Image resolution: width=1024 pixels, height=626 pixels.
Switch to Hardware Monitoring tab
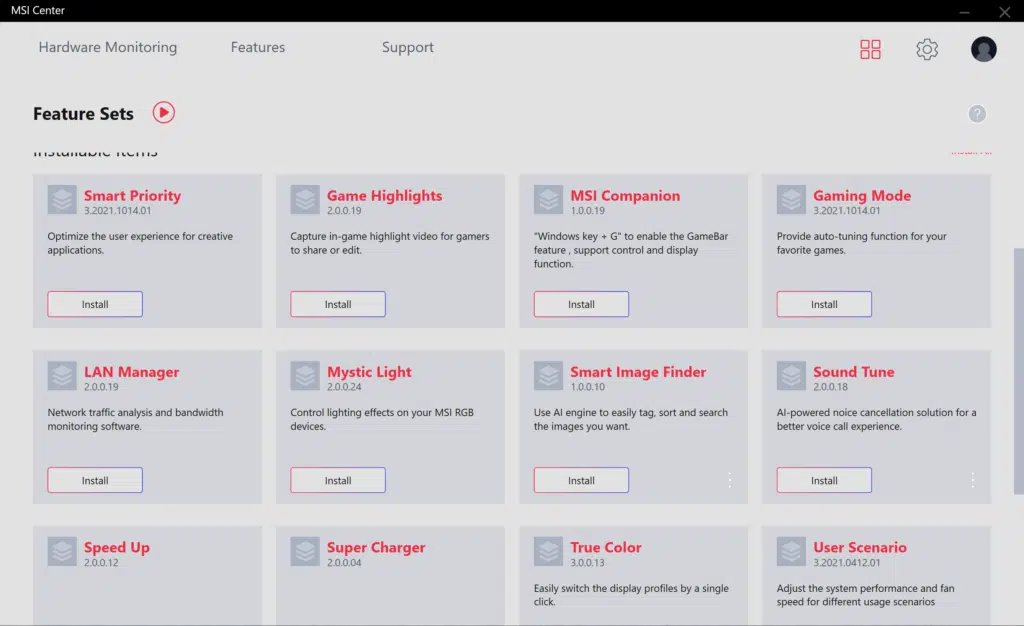[108, 47]
